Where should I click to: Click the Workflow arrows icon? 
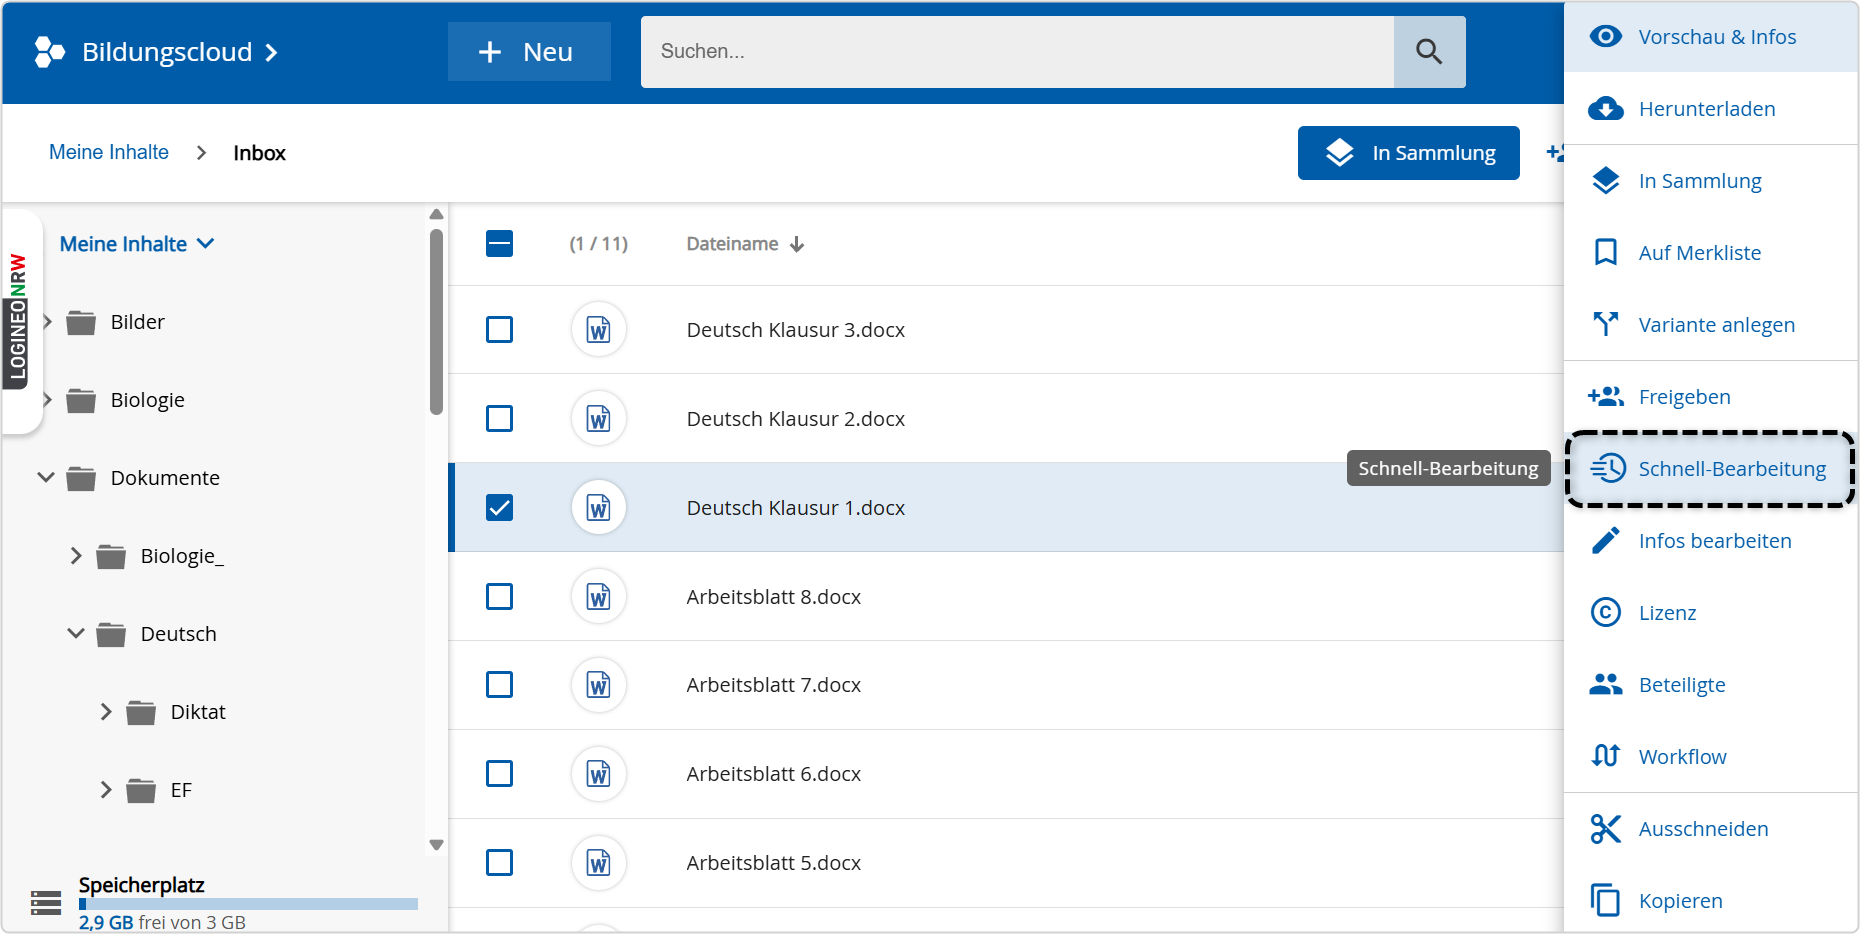point(1606,757)
